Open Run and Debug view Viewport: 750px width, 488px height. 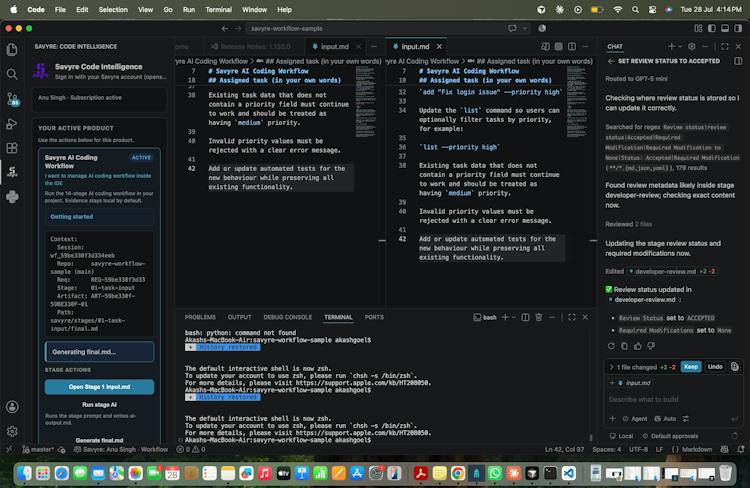(12, 124)
